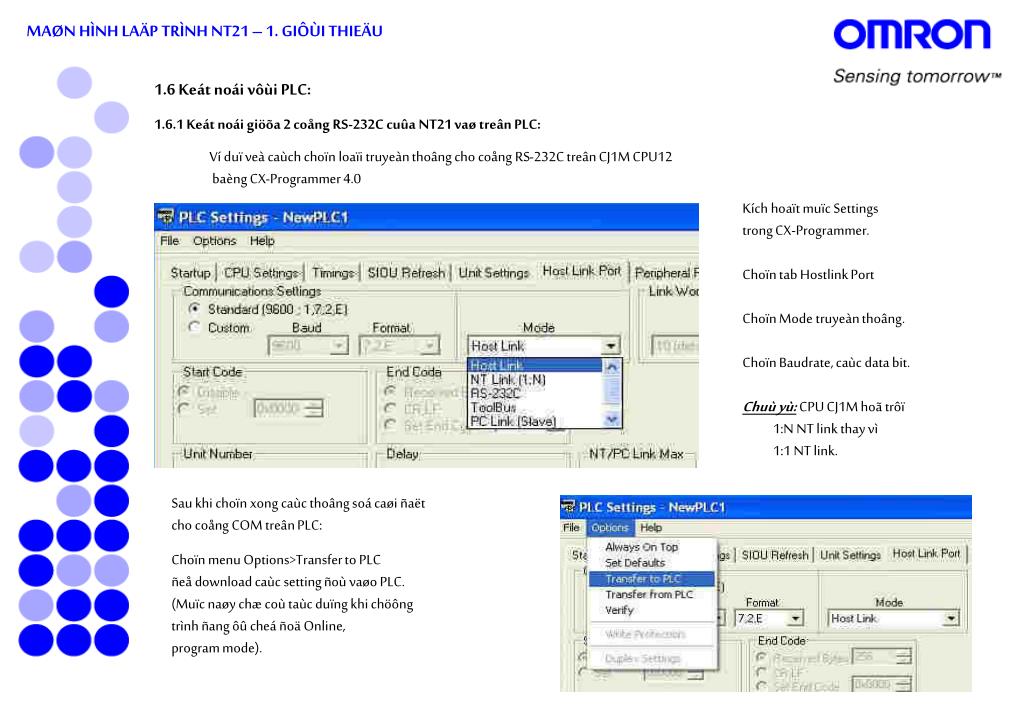This screenshot has width=1023, height=708.
Task: Open Format 7,2,E dropdown in lower window
Action: click(769, 617)
